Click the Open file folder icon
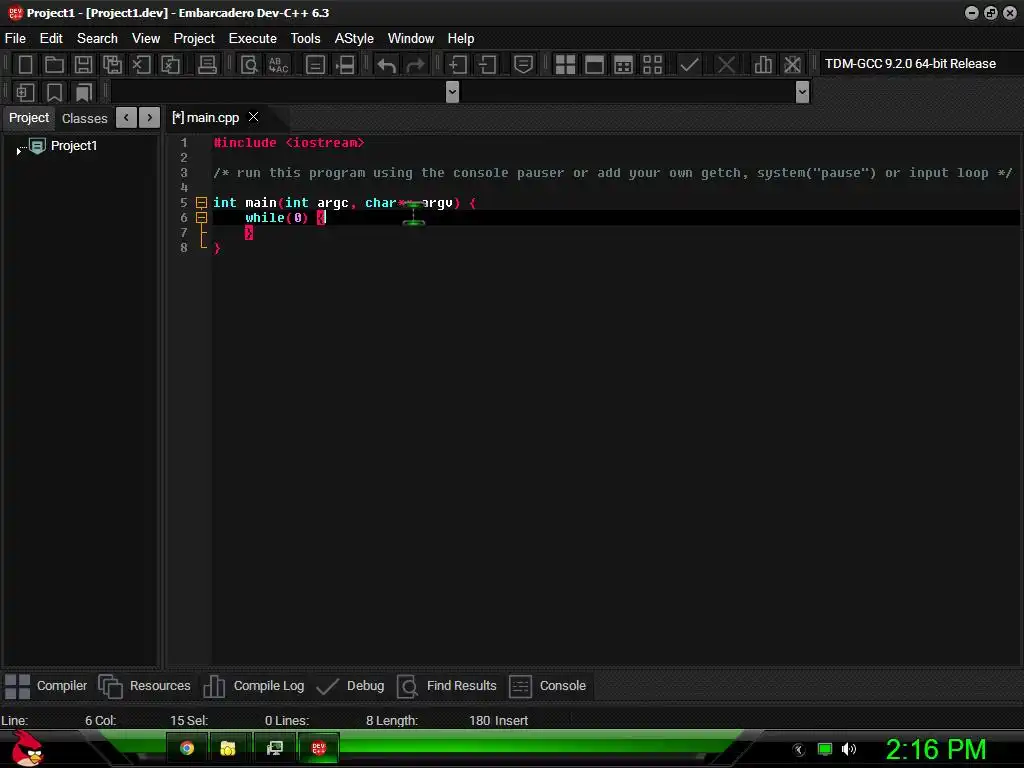Viewport: 1024px width, 768px height. 54,64
